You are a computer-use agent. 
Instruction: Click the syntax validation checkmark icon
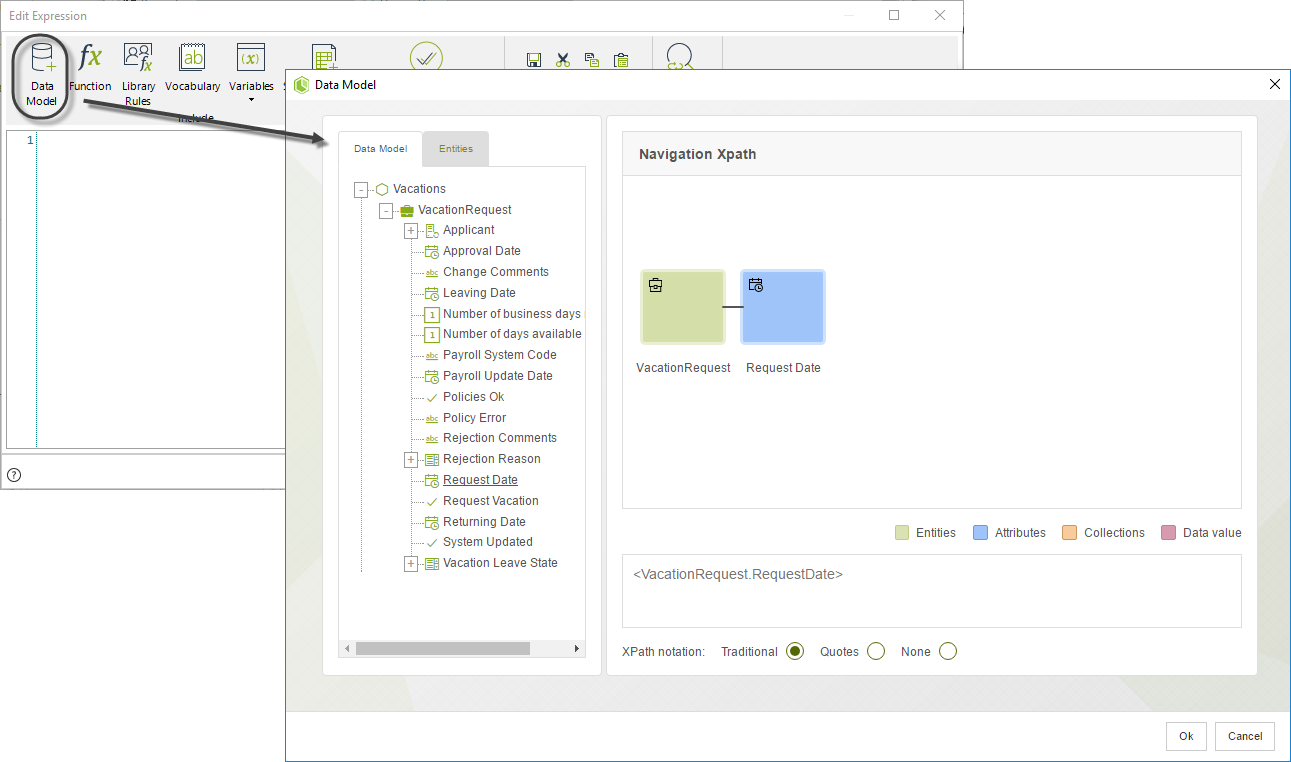pyautogui.click(x=426, y=56)
